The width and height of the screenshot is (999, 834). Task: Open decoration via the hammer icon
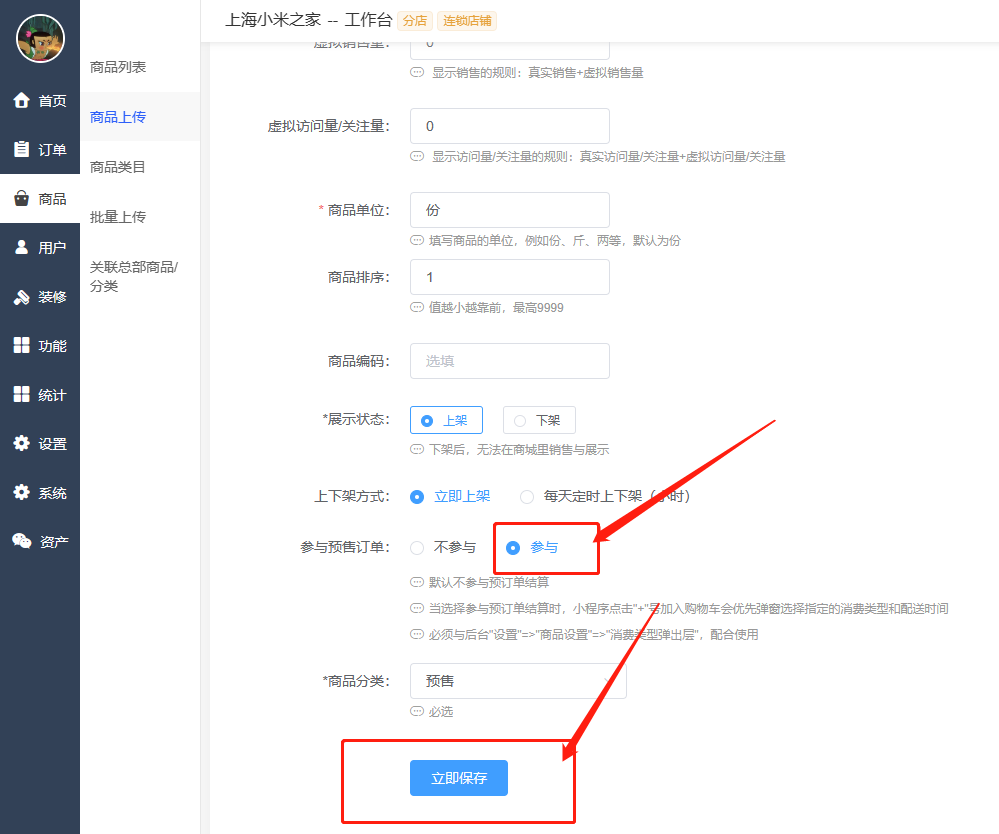(x=21, y=297)
